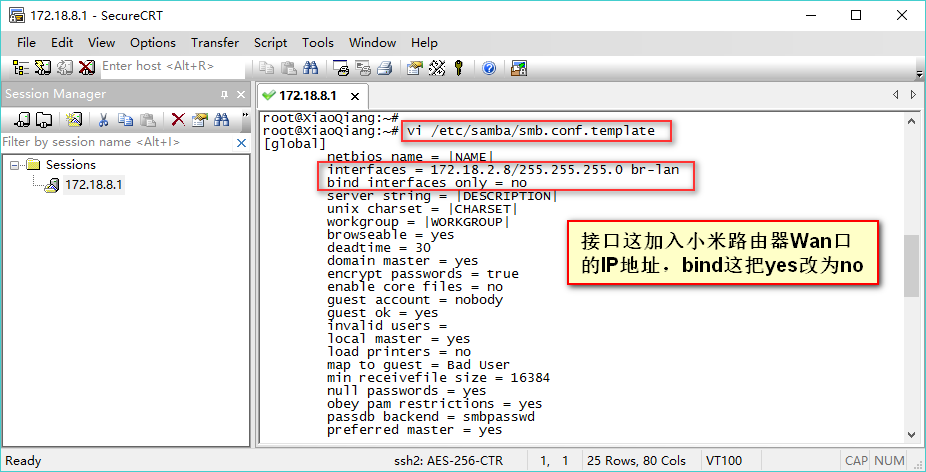
Task: Click the 'guest ok = yes' line
Action: [x=383, y=313]
